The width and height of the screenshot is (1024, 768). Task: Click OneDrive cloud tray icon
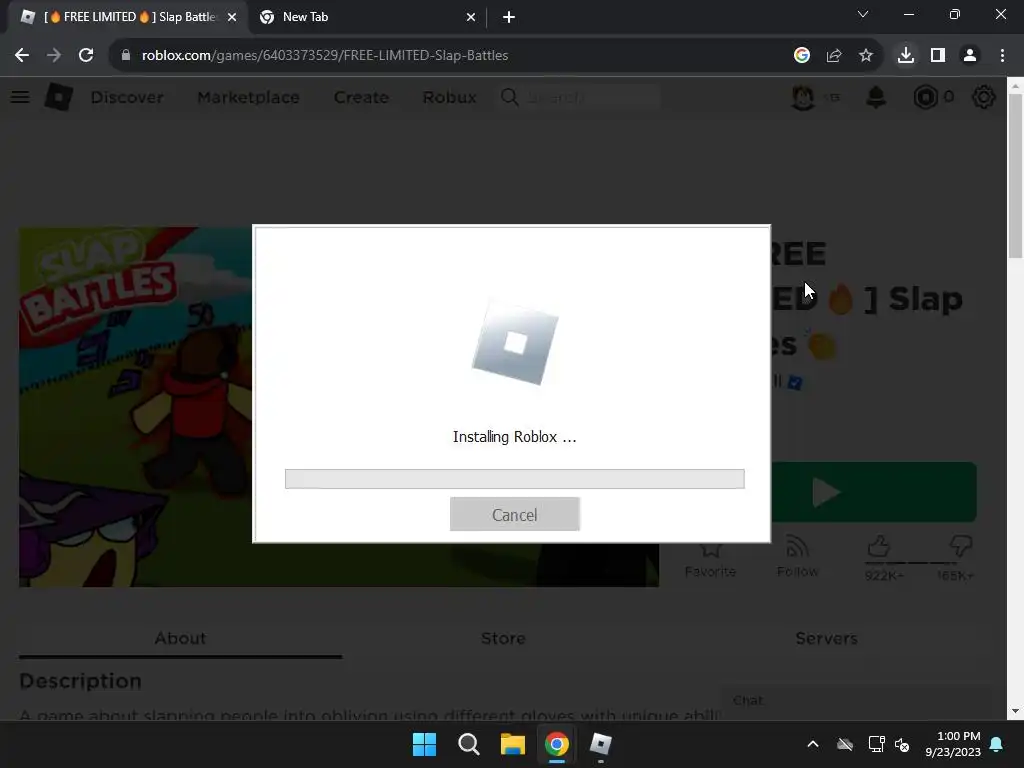845,744
